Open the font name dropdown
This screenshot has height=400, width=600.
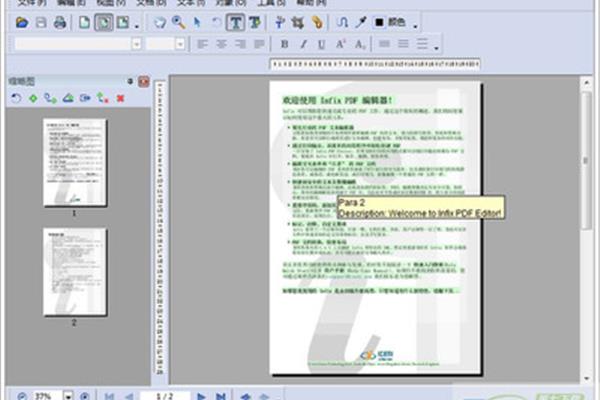tap(136, 44)
